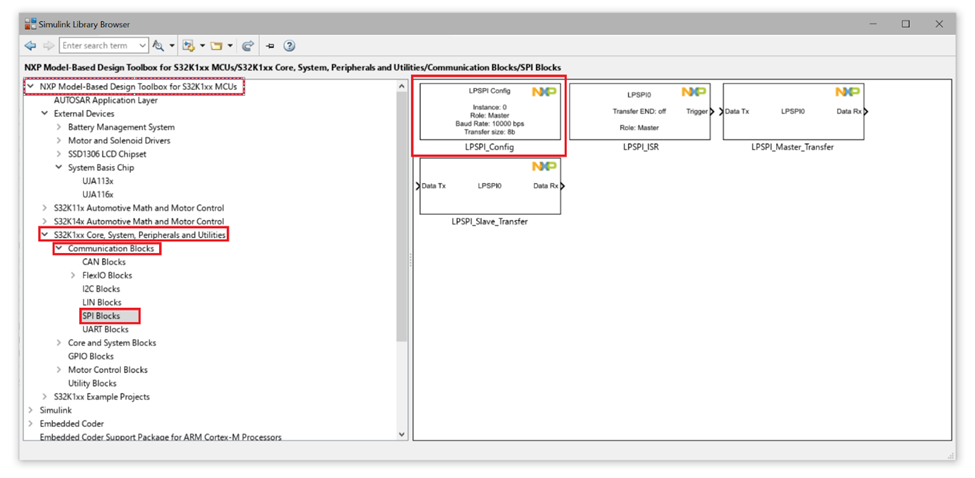Collapse NXP Model-Based Design Toolbox node
Screen dimensions: 975x478
[x=30, y=86]
